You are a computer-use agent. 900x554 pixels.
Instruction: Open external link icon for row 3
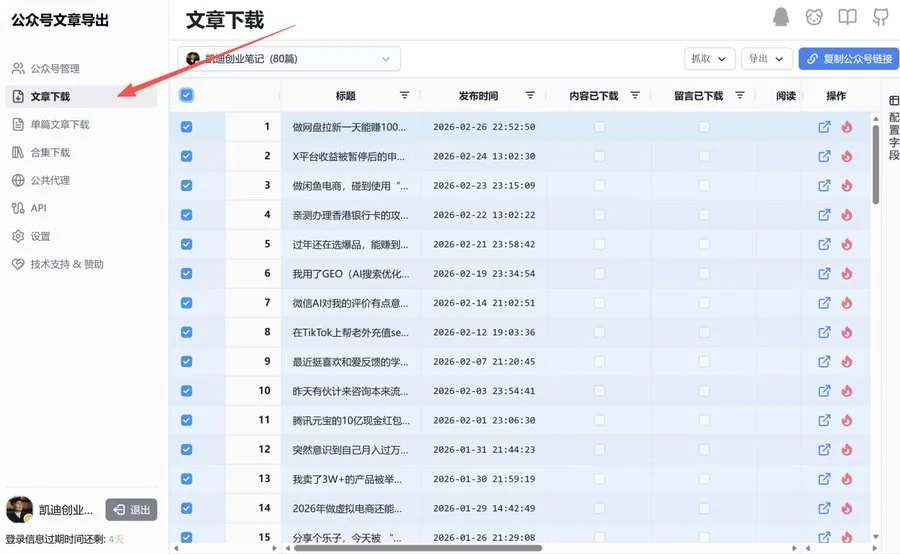tap(824, 185)
